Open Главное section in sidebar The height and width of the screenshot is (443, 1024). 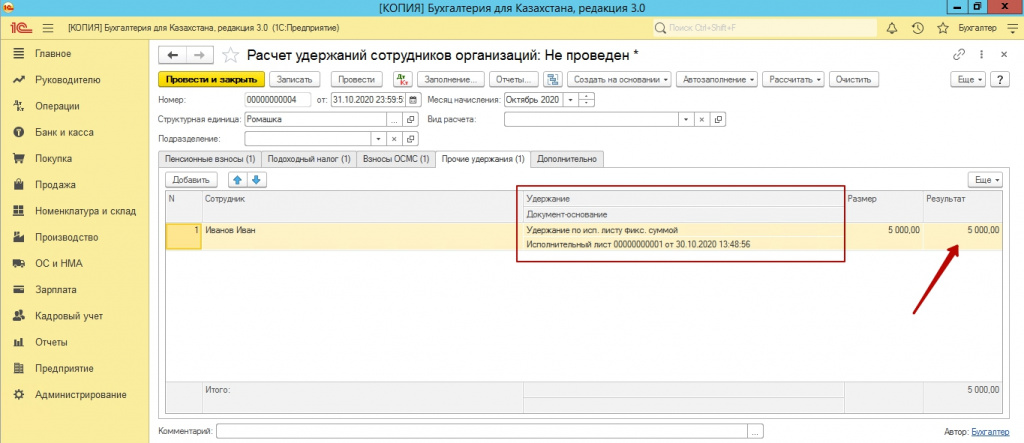tap(53, 54)
